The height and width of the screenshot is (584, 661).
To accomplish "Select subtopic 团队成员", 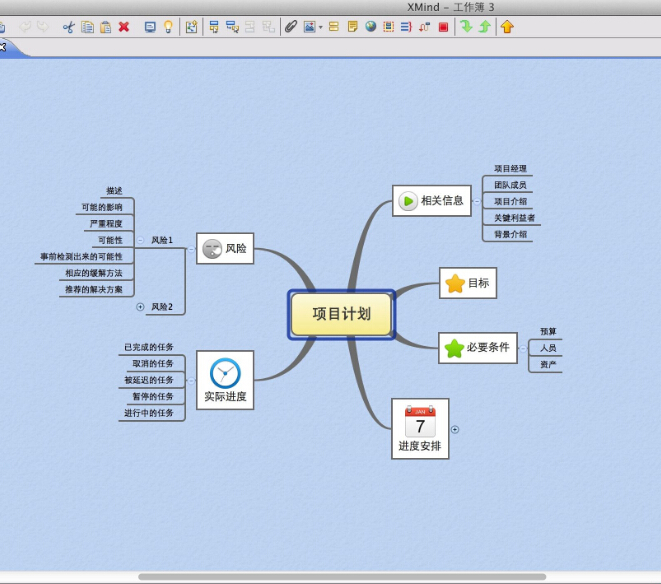I will (x=510, y=185).
